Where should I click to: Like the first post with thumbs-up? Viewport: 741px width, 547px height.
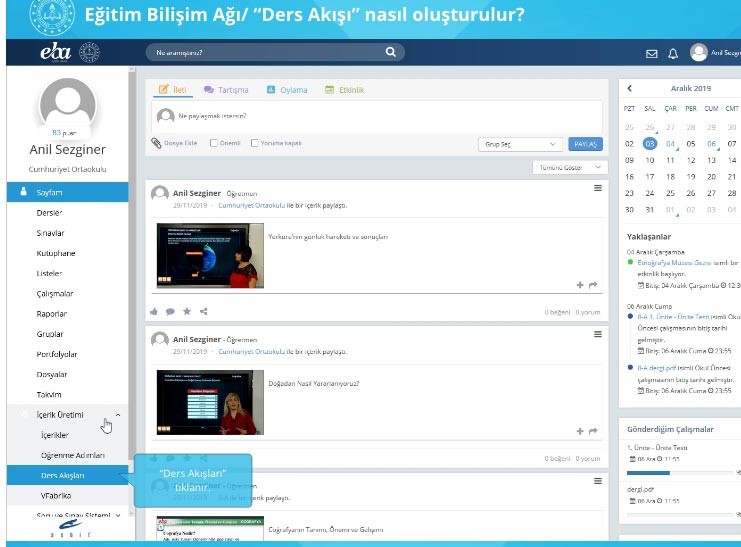coord(154,311)
